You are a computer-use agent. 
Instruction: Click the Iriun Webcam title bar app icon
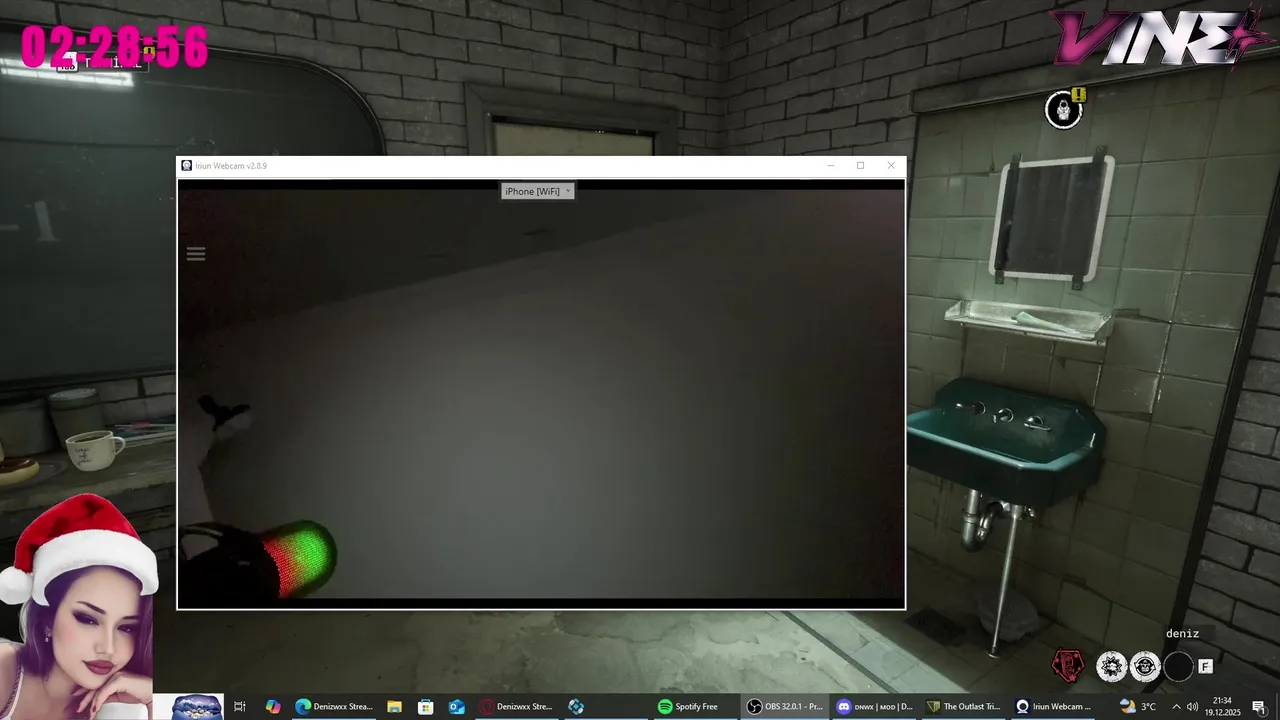(x=187, y=166)
